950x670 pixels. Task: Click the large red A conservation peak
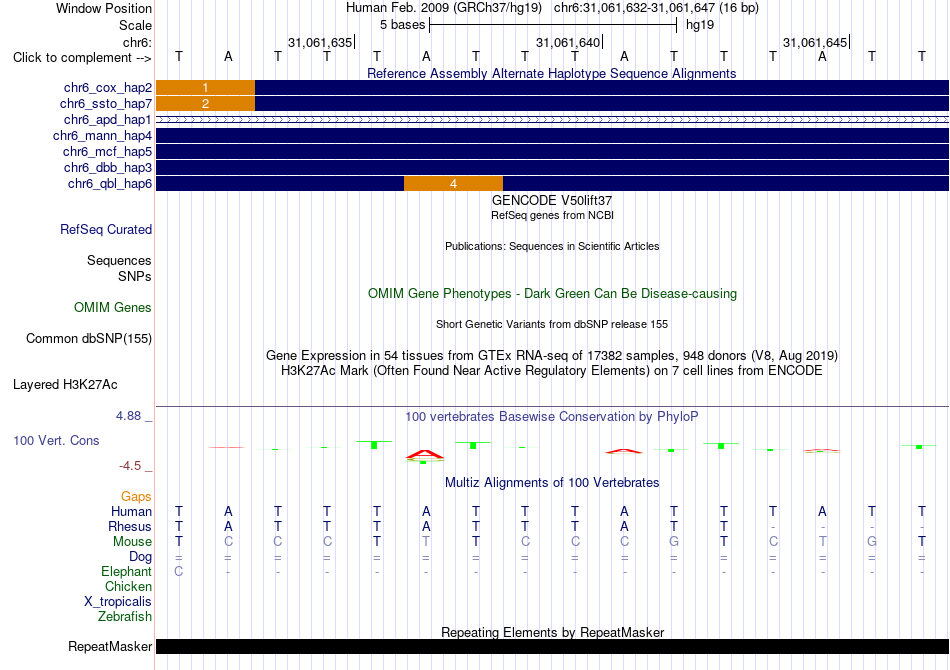[425, 454]
